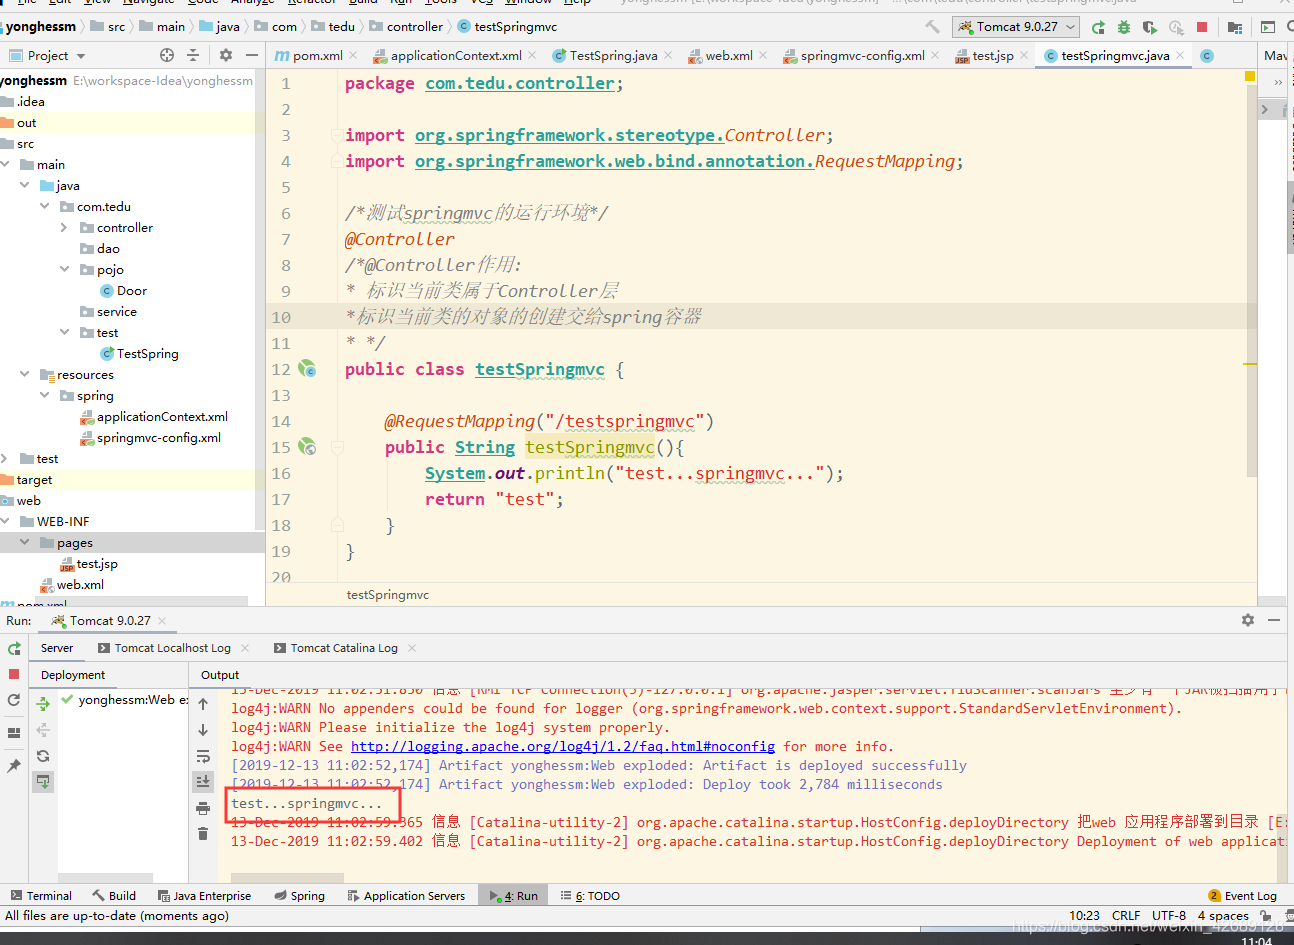Click the update application refresh icon
Screen dimensions: 1294x945
tap(14, 700)
